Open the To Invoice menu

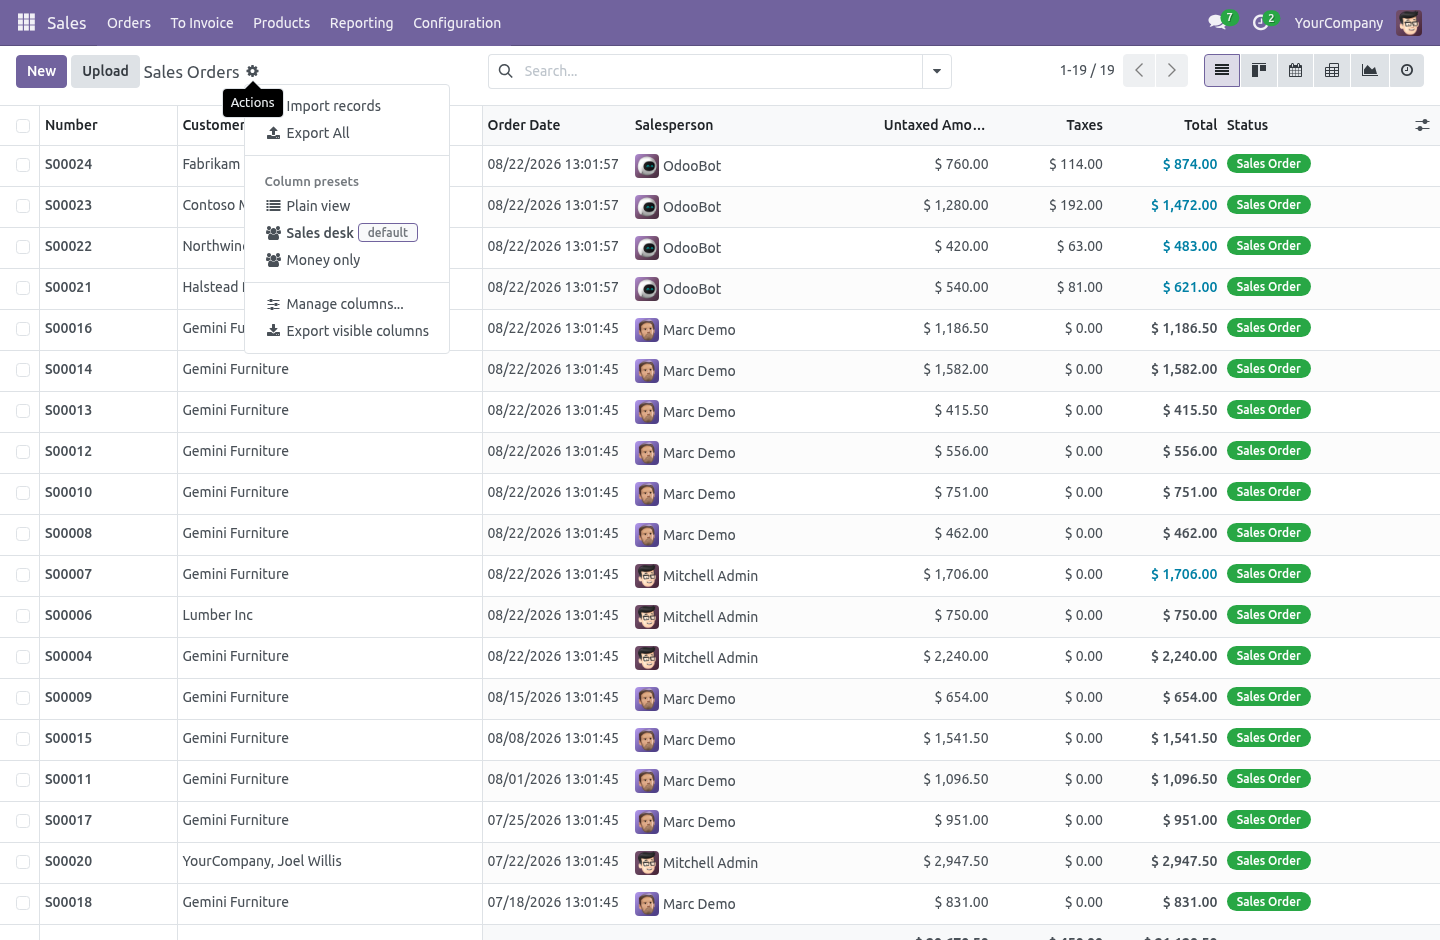point(202,23)
